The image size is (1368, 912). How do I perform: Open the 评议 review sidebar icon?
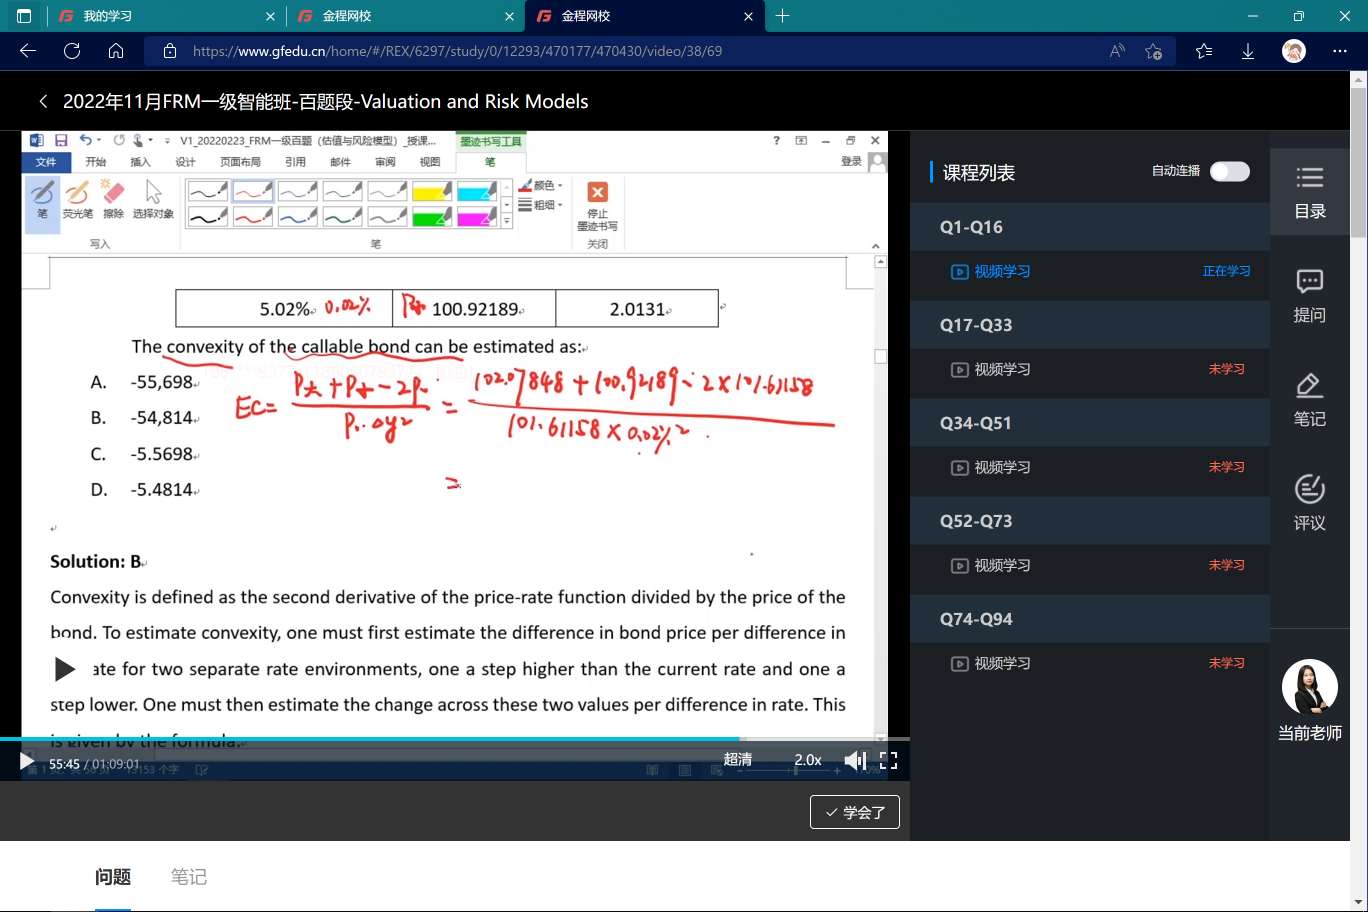pos(1309,504)
